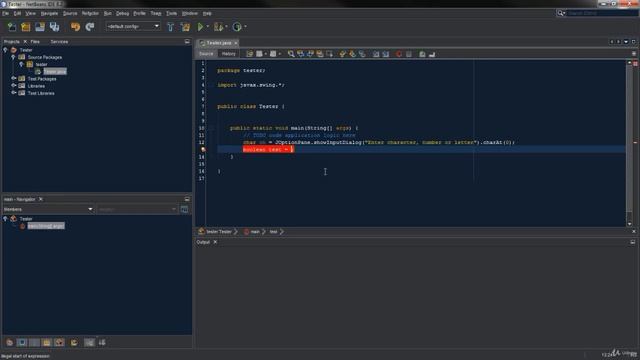640x360 pixels.
Task: Toggle Bookmark in editor toolbar
Action: pos(362,54)
